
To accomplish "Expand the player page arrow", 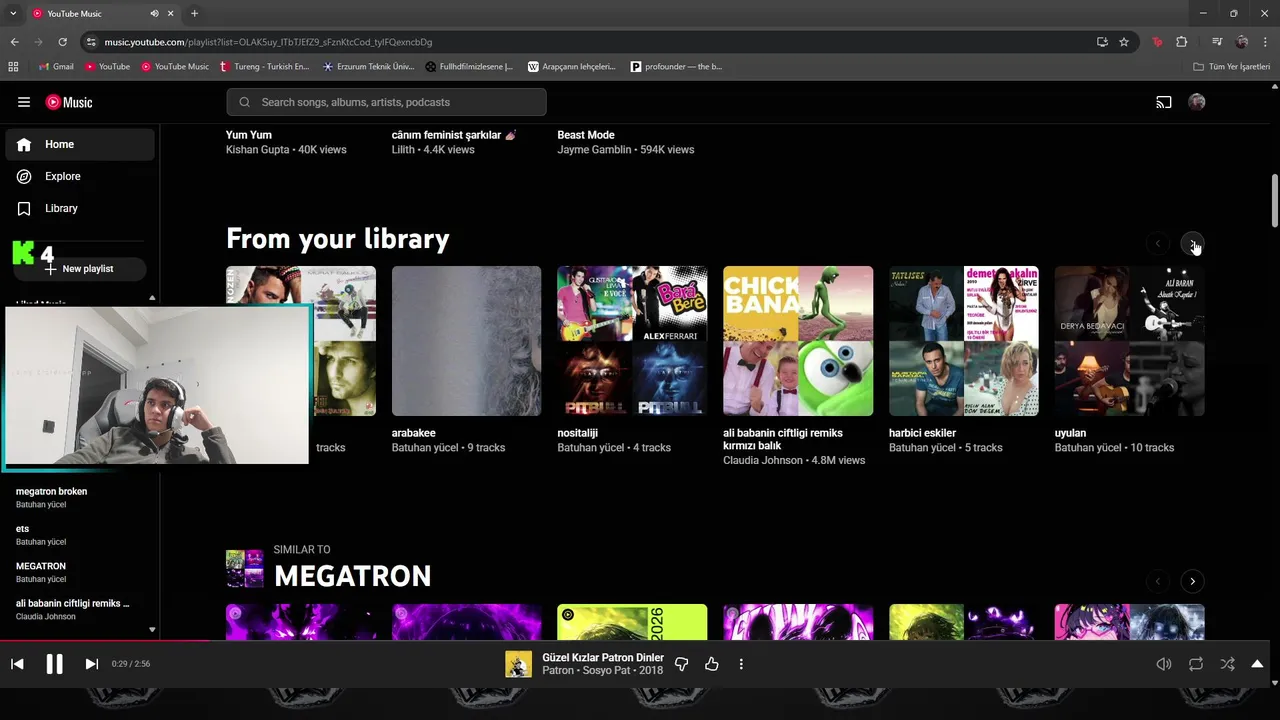I will click(1257, 664).
